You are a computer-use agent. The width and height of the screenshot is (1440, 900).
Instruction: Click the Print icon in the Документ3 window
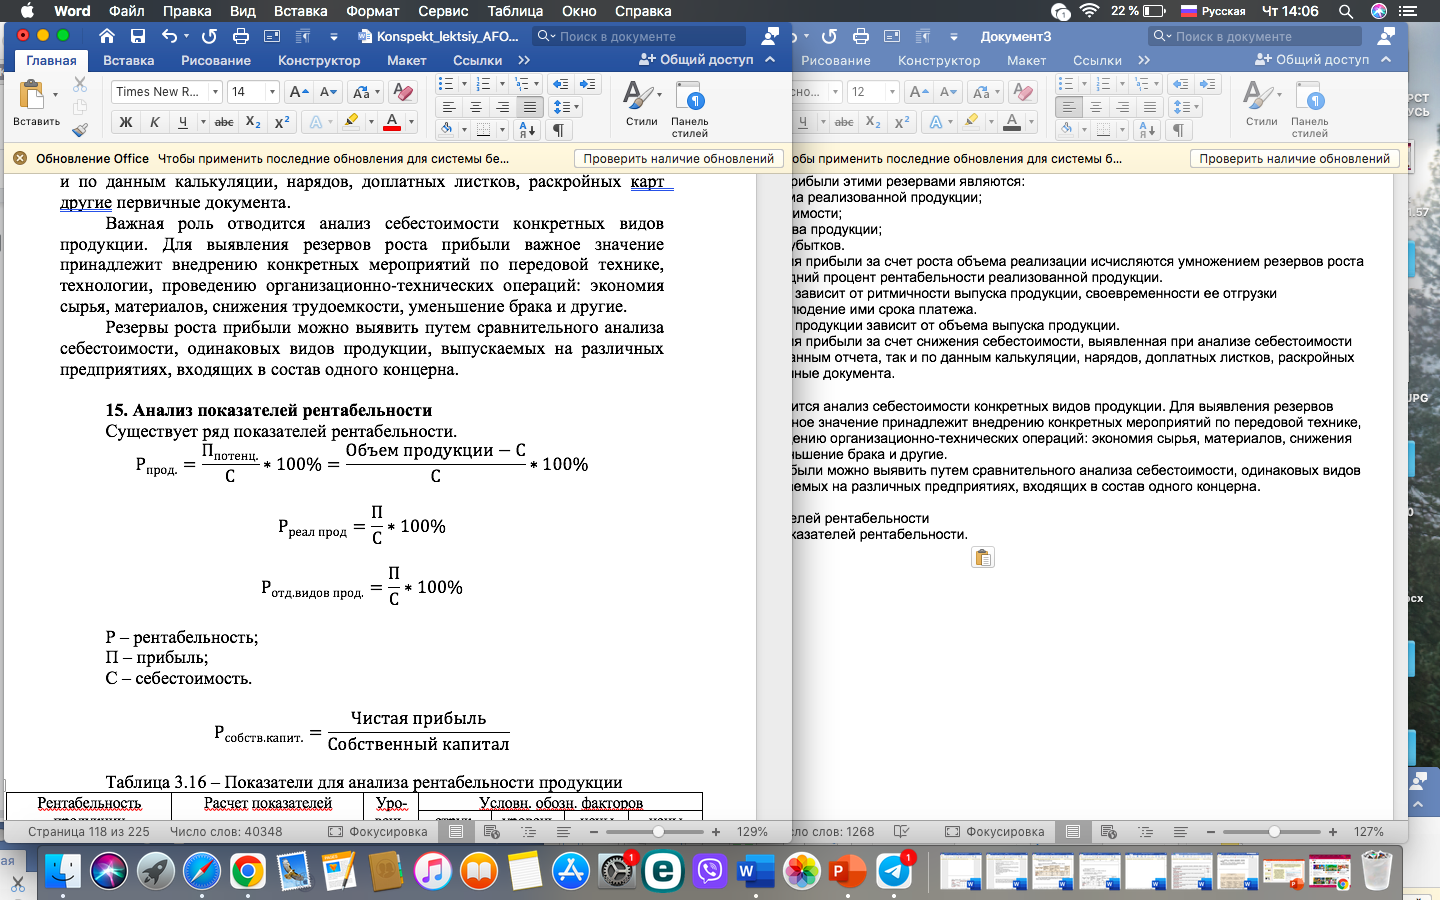861,36
